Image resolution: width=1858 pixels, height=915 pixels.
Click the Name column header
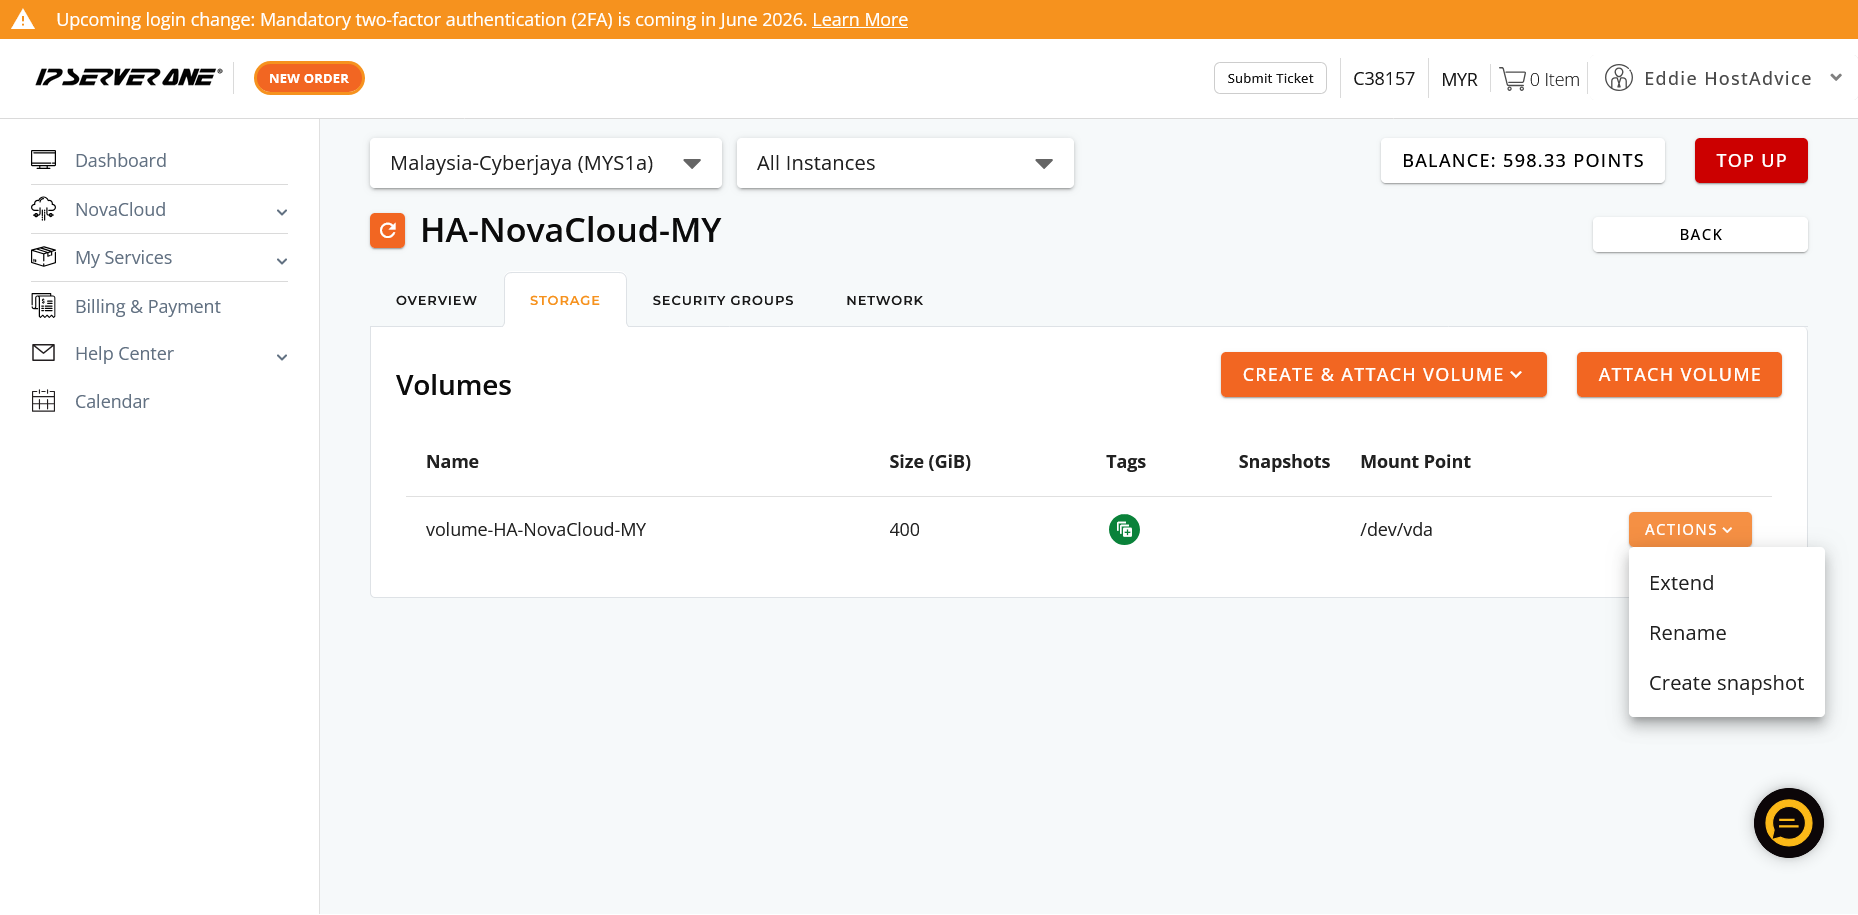(452, 461)
